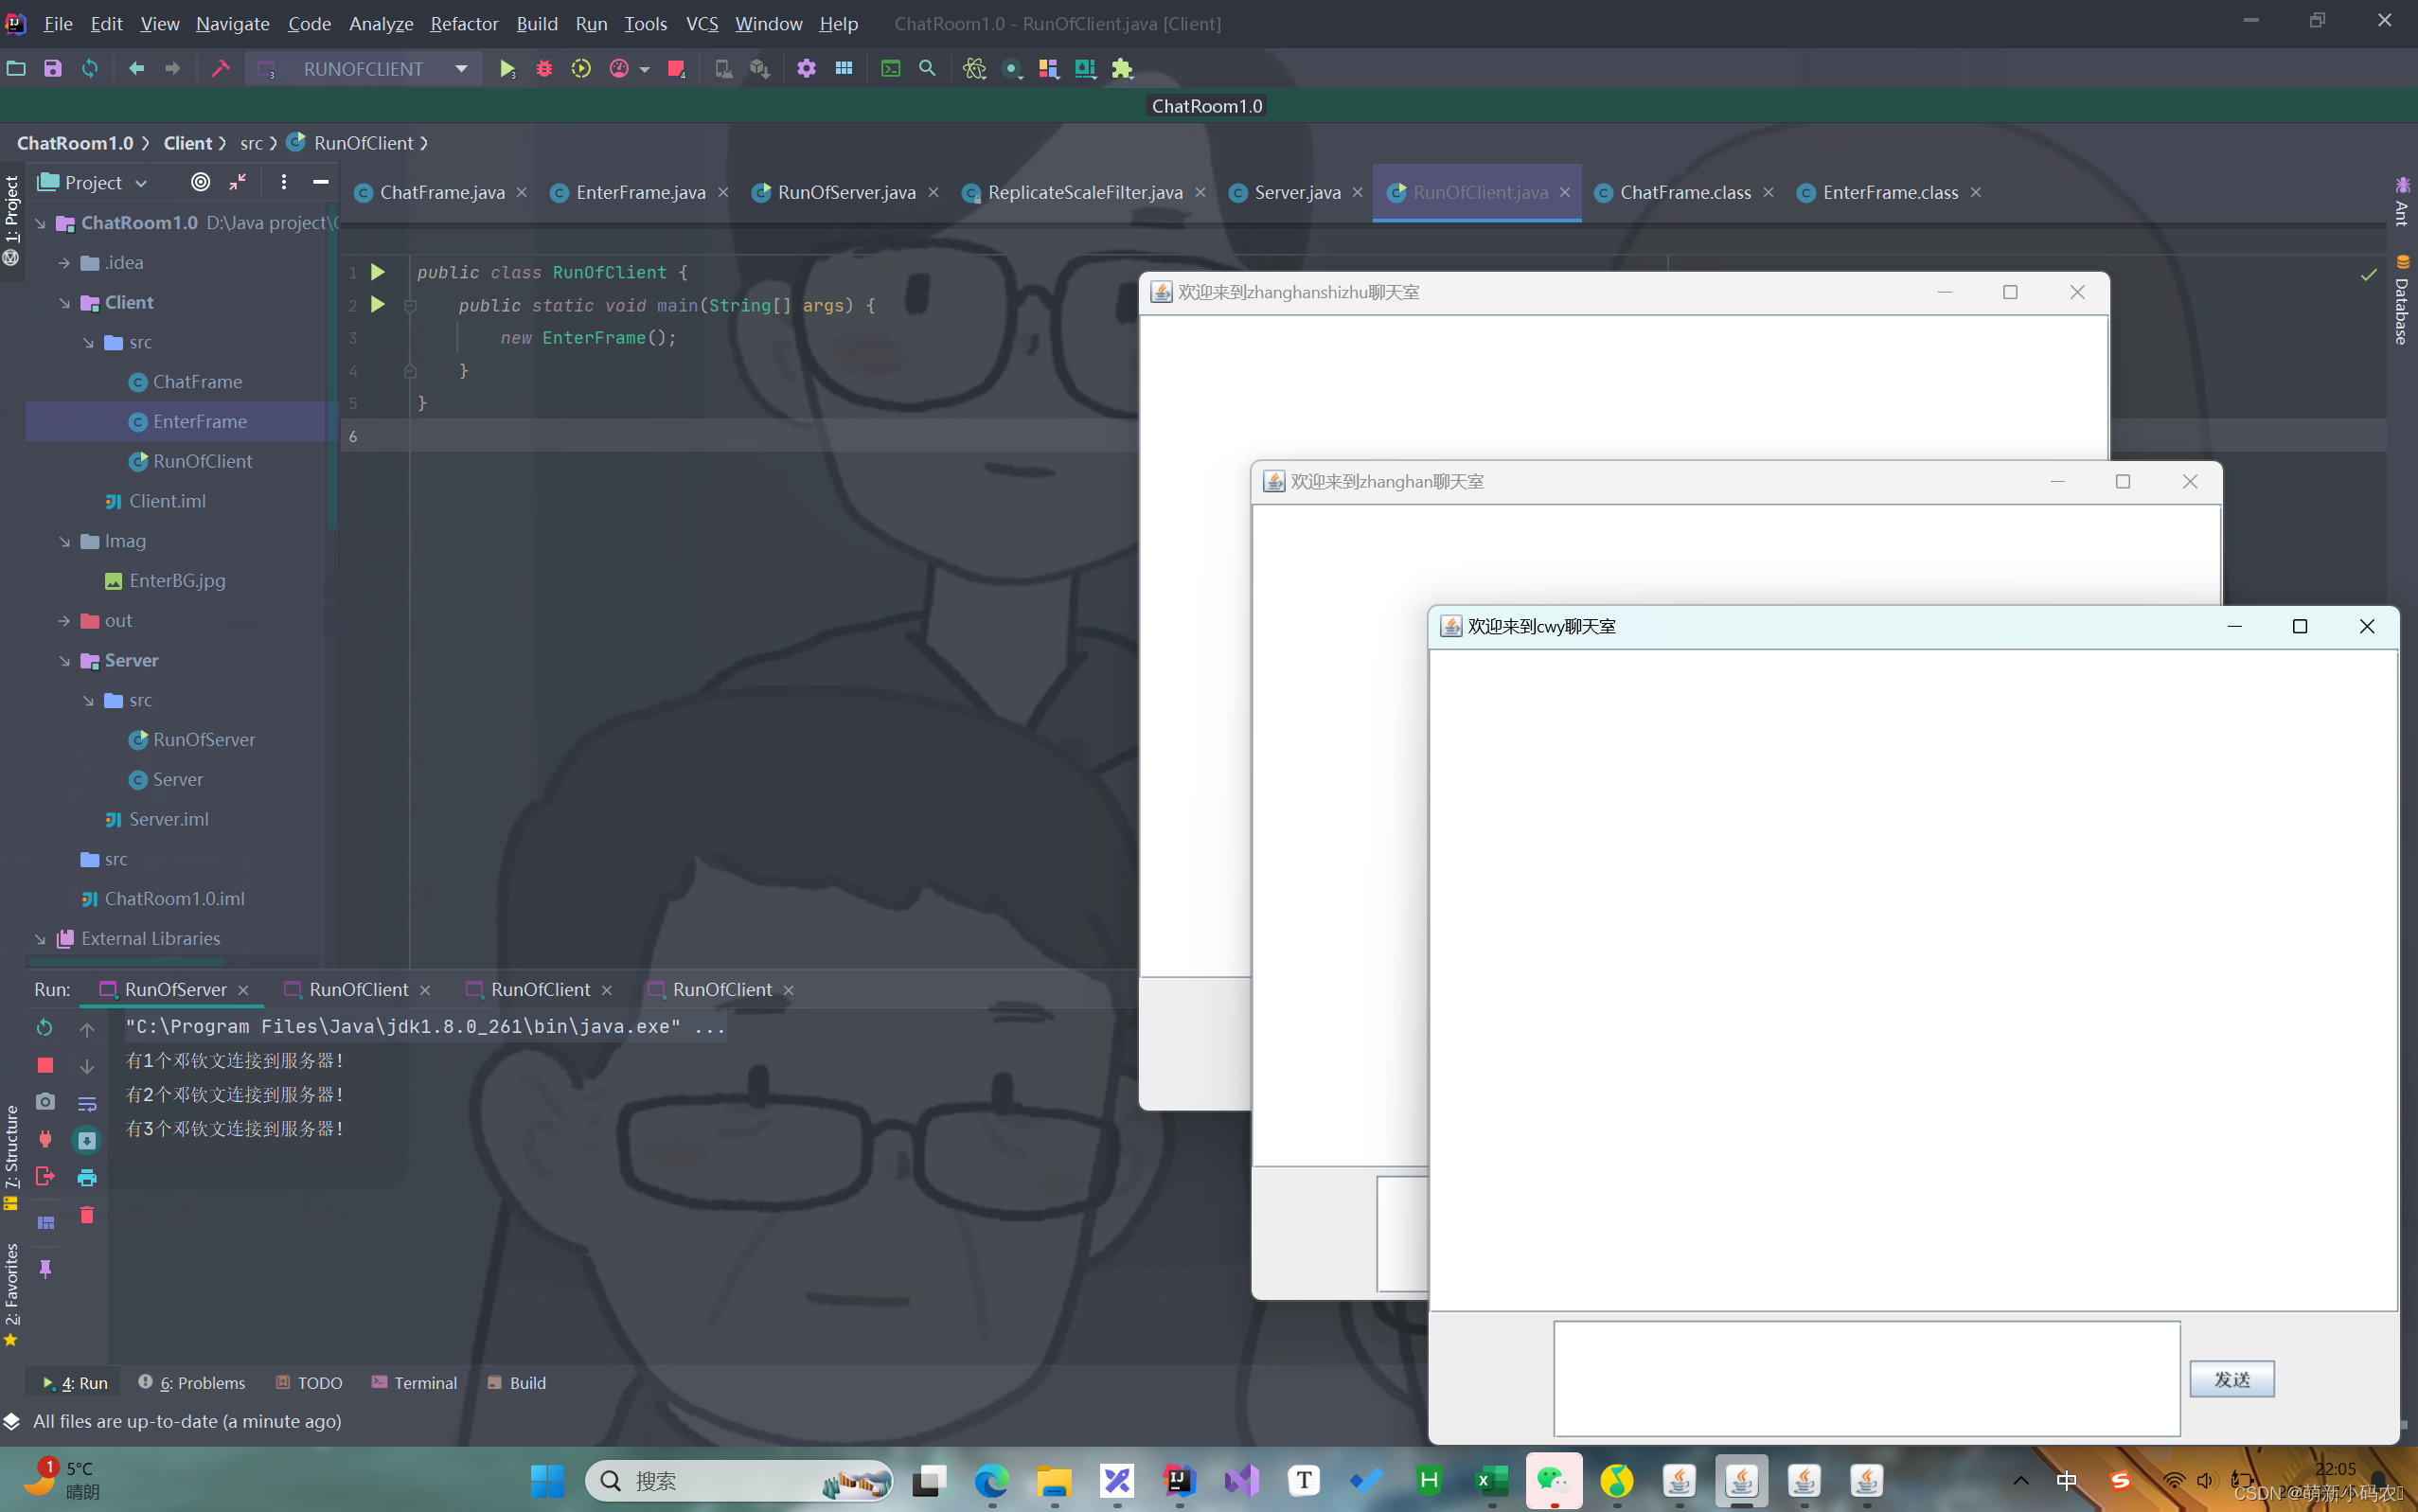Open Project panel options three-dot icon
The height and width of the screenshot is (1512, 2418).
click(284, 182)
